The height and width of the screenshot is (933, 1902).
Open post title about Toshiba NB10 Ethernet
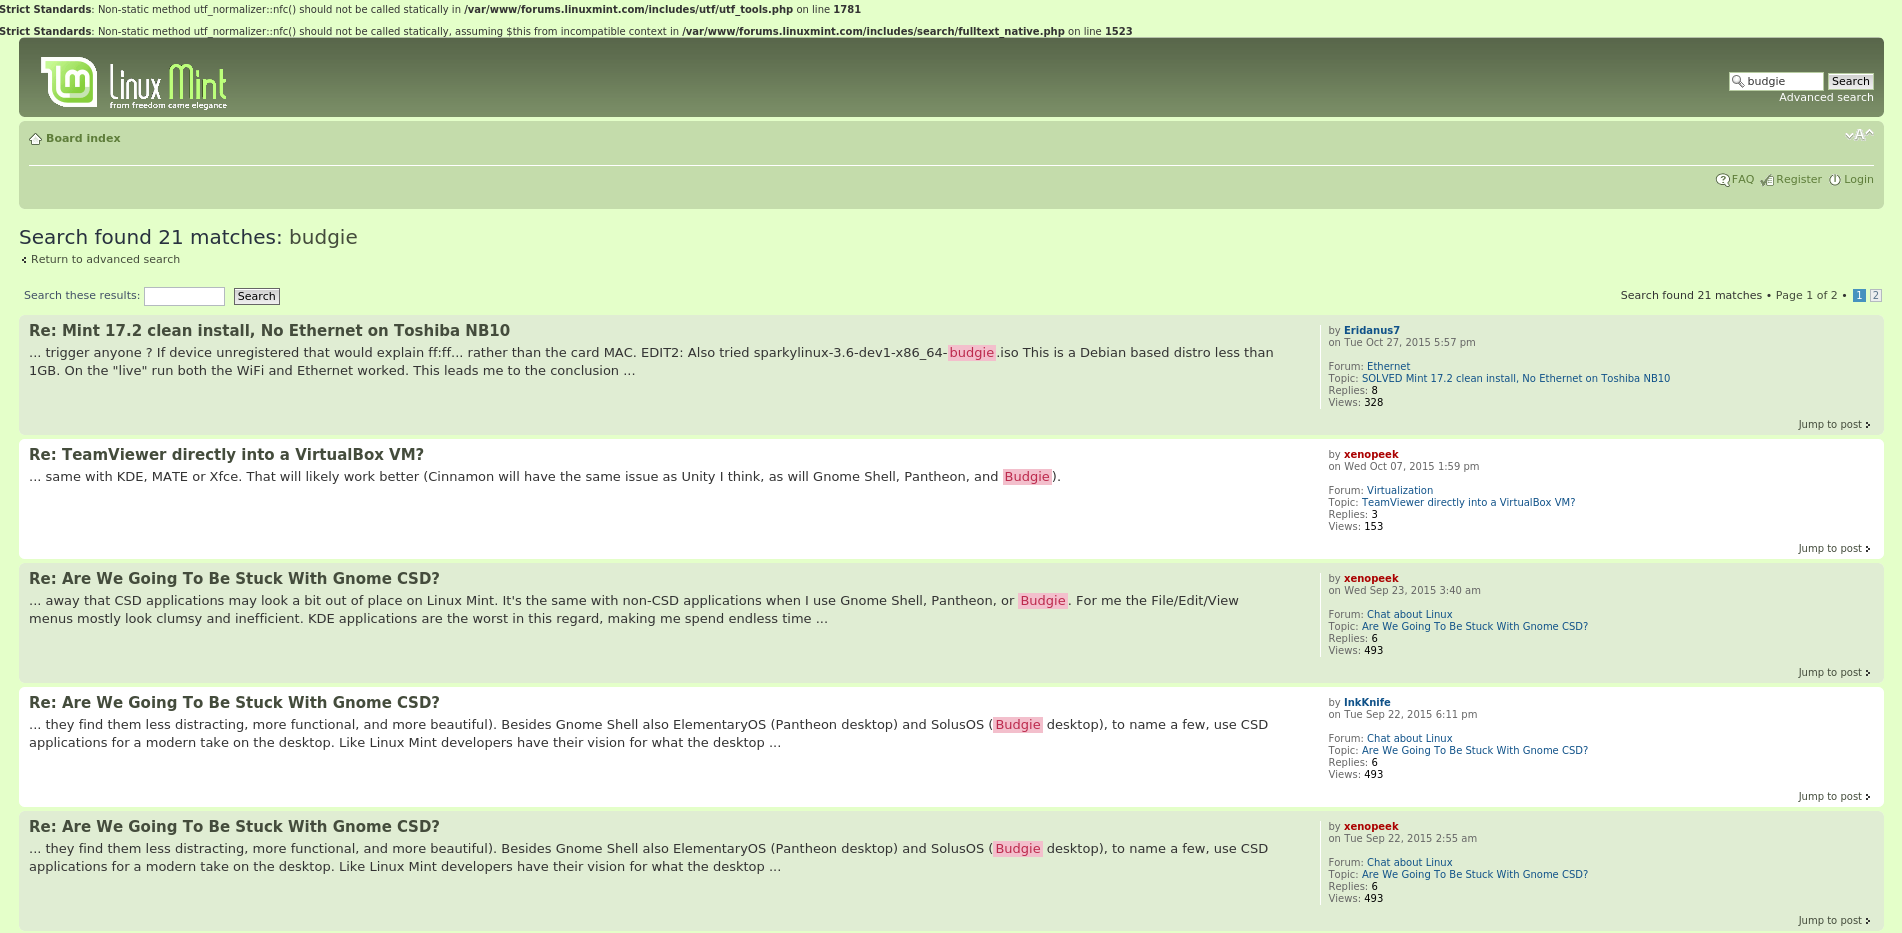click(269, 331)
